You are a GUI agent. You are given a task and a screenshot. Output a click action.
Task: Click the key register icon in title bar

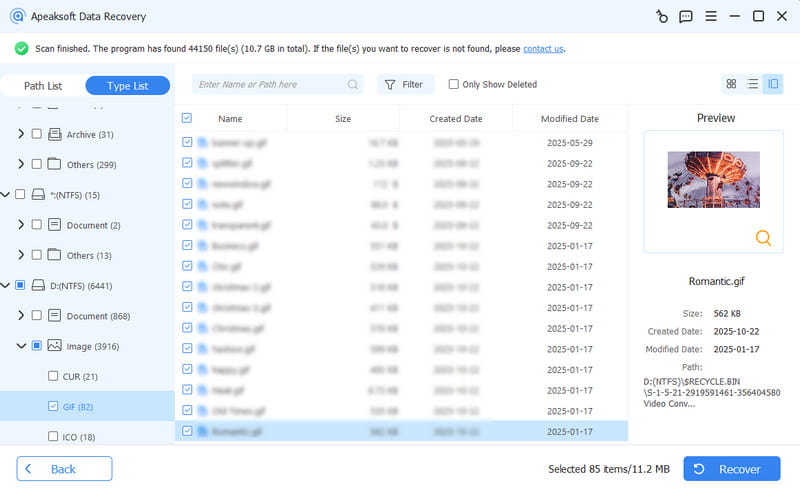661,16
